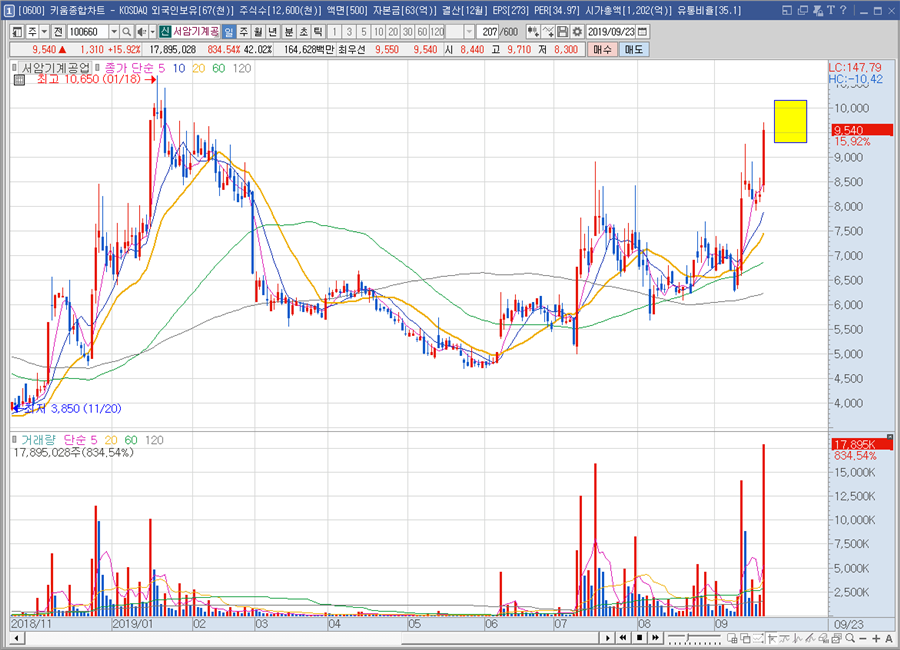Click the leftmost chart layout icon in the toolbar
This screenshot has height=650, width=900.
pyautogui.click(x=17, y=32)
